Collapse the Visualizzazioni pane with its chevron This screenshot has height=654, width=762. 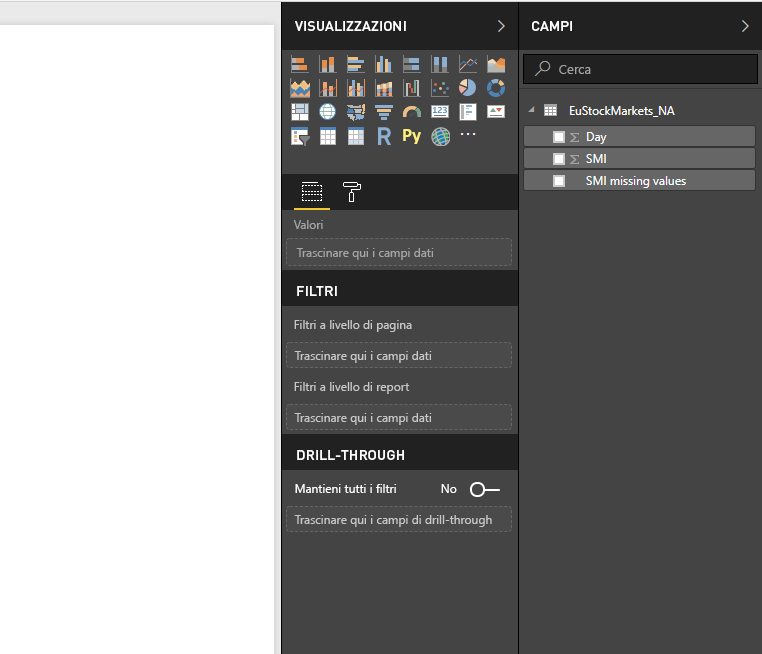click(x=501, y=26)
